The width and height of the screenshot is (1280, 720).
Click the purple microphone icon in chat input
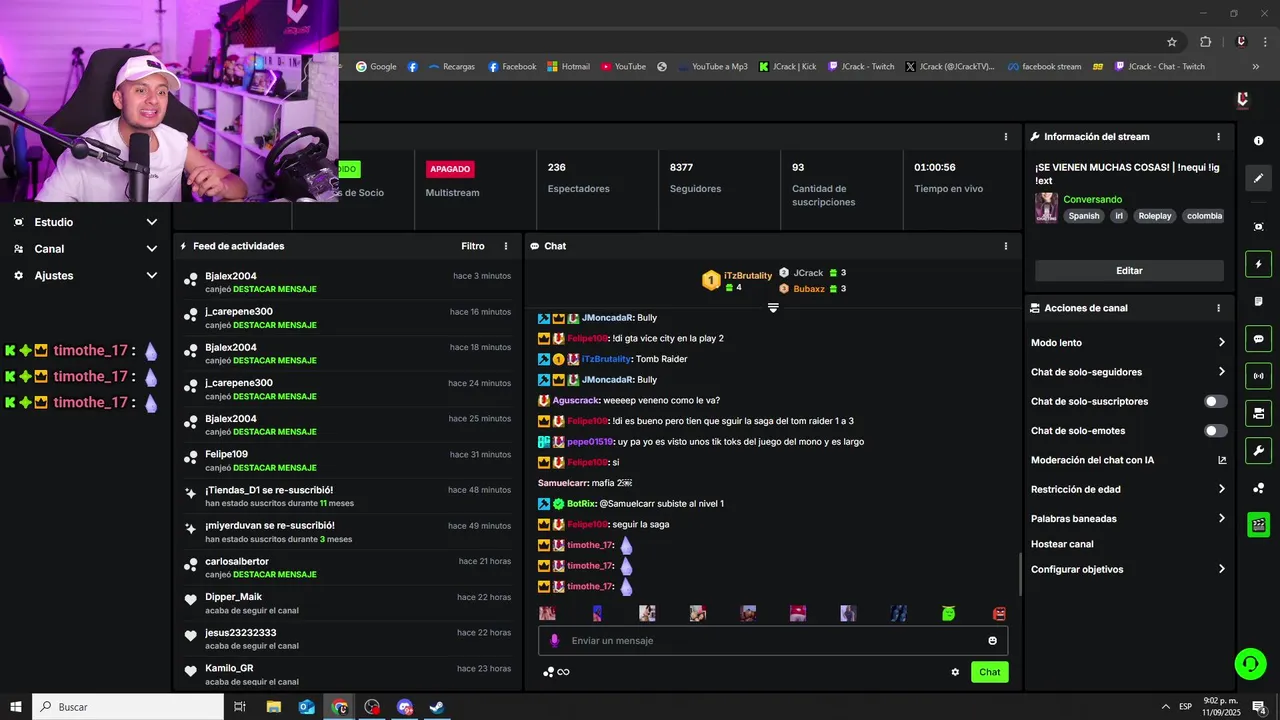[x=555, y=641]
